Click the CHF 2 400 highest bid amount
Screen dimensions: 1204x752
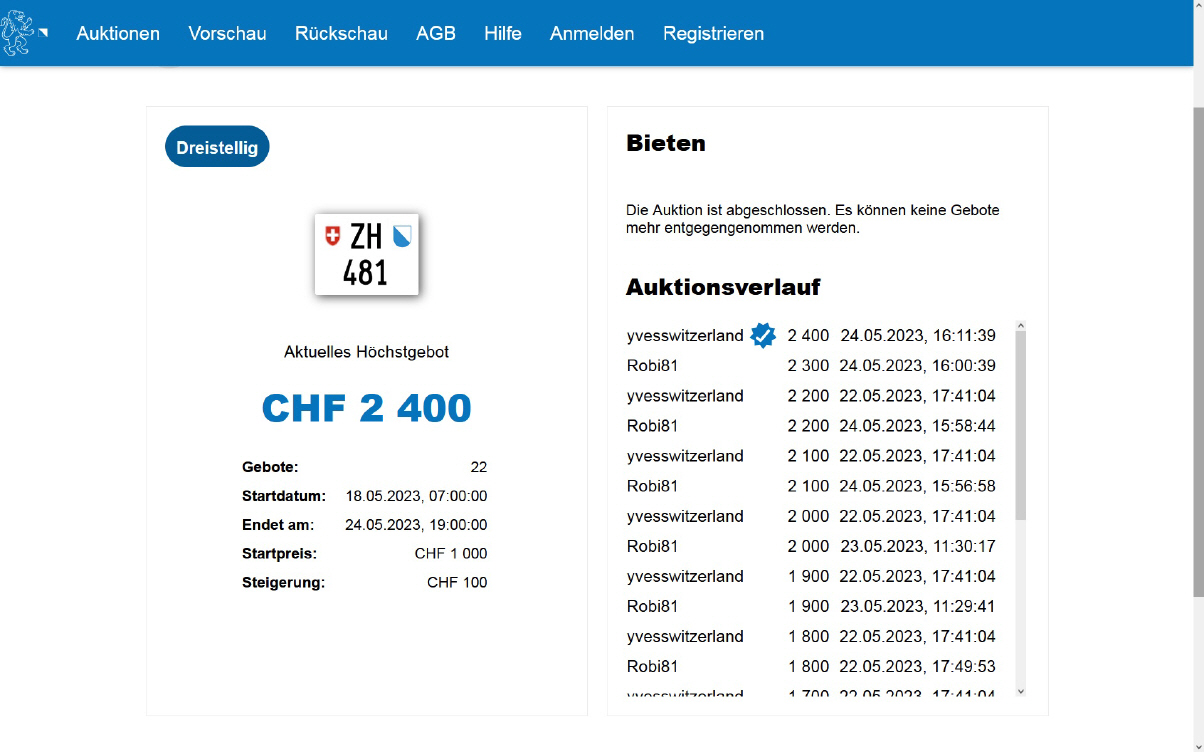[366, 408]
